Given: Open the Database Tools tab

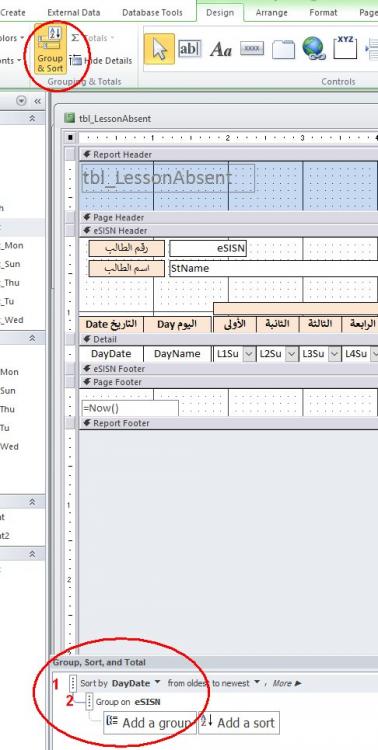Looking at the screenshot, I should [x=152, y=12].
